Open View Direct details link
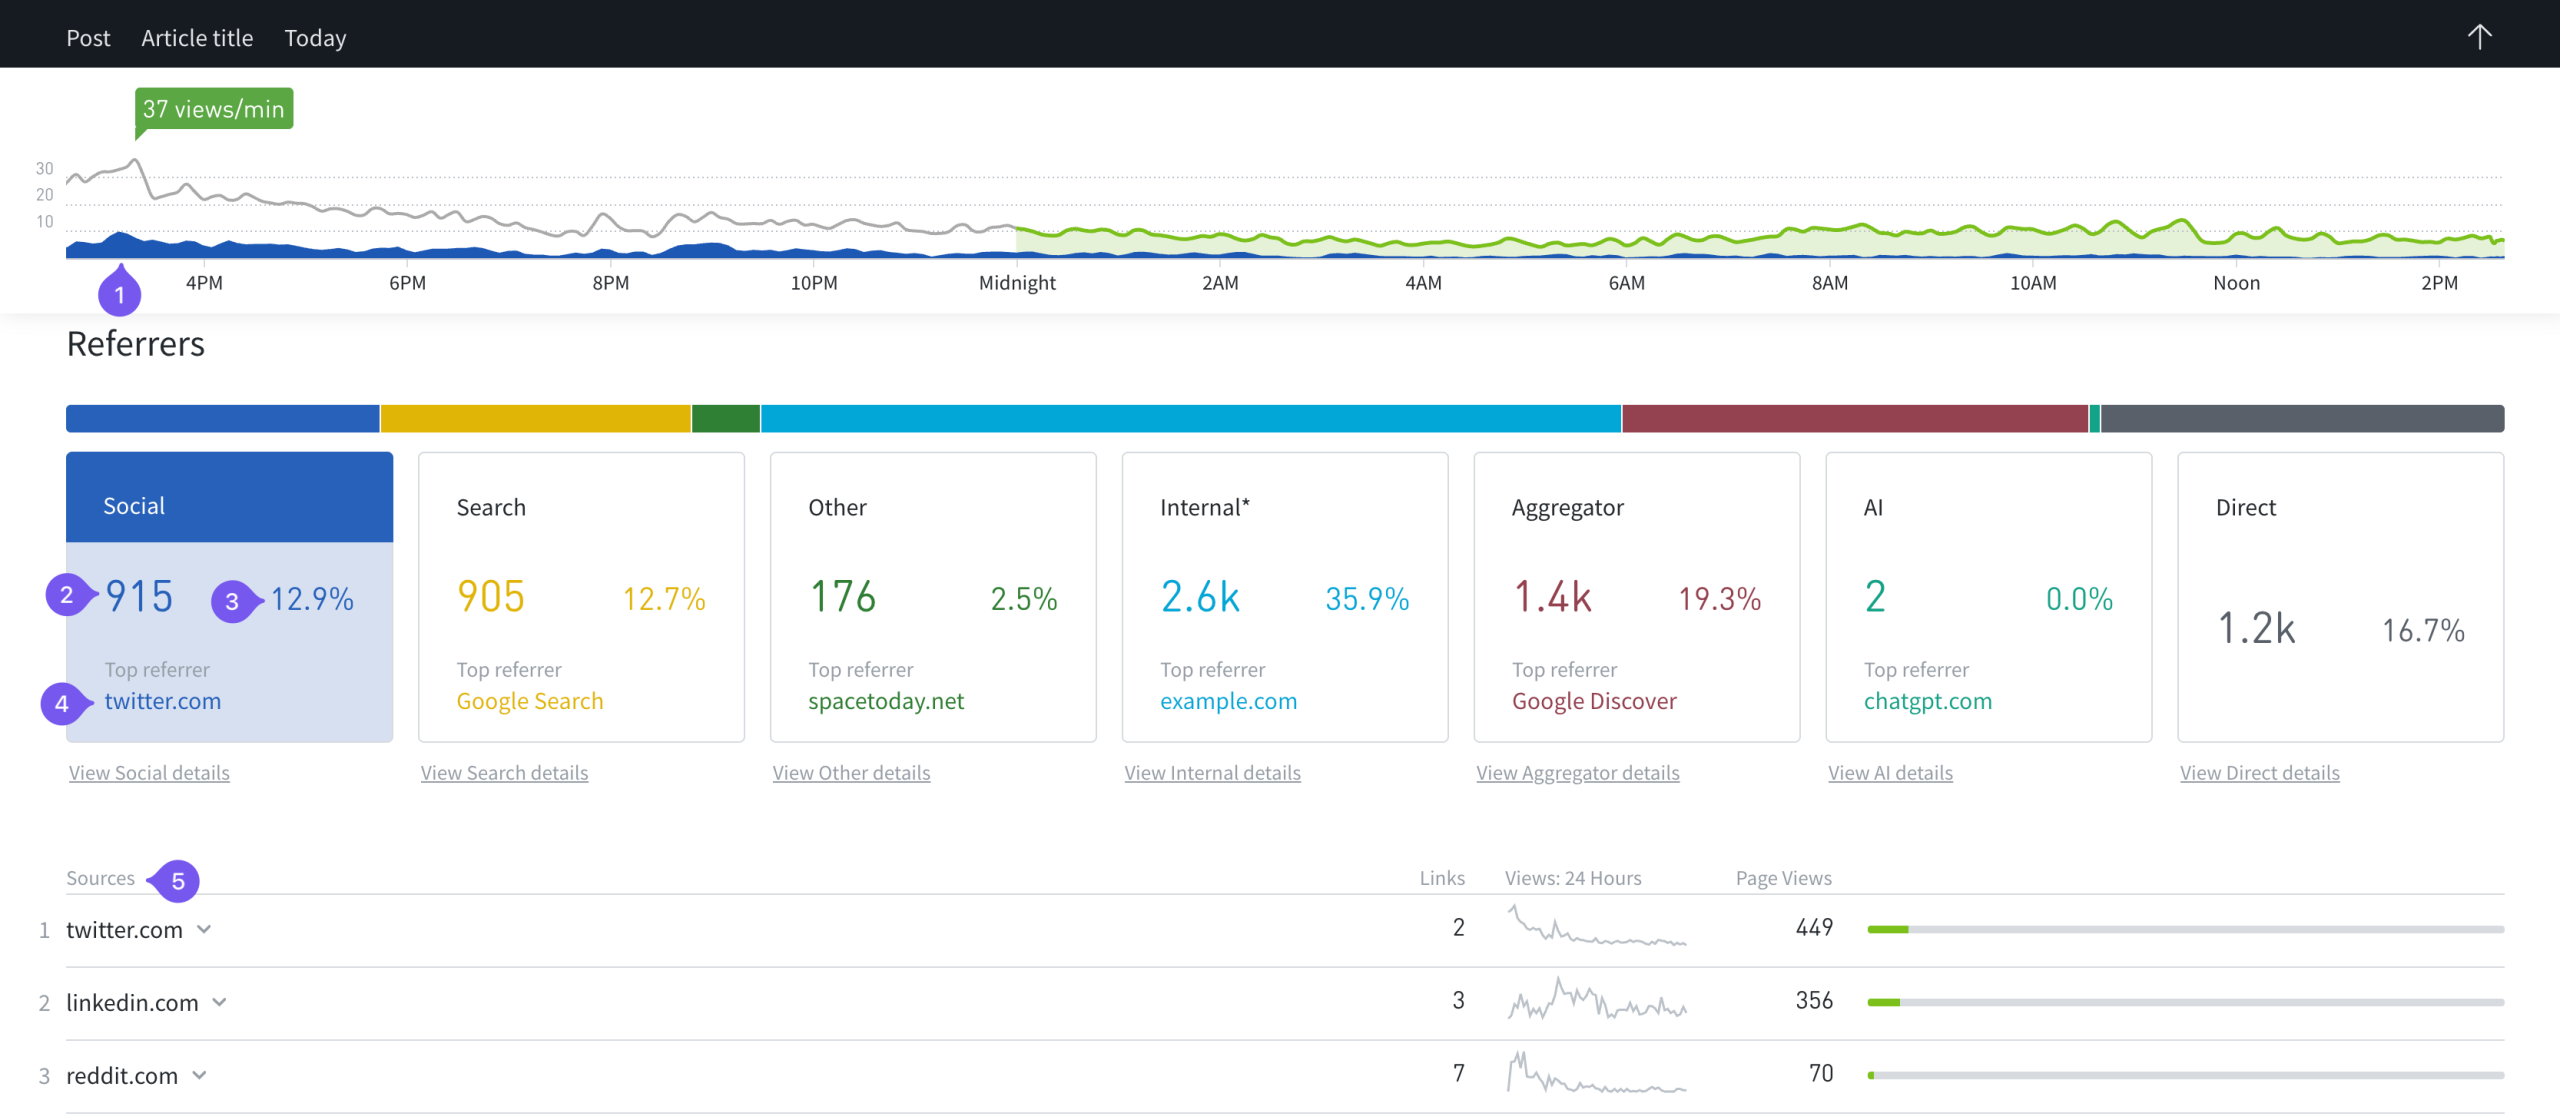 tap(2259, 773)
